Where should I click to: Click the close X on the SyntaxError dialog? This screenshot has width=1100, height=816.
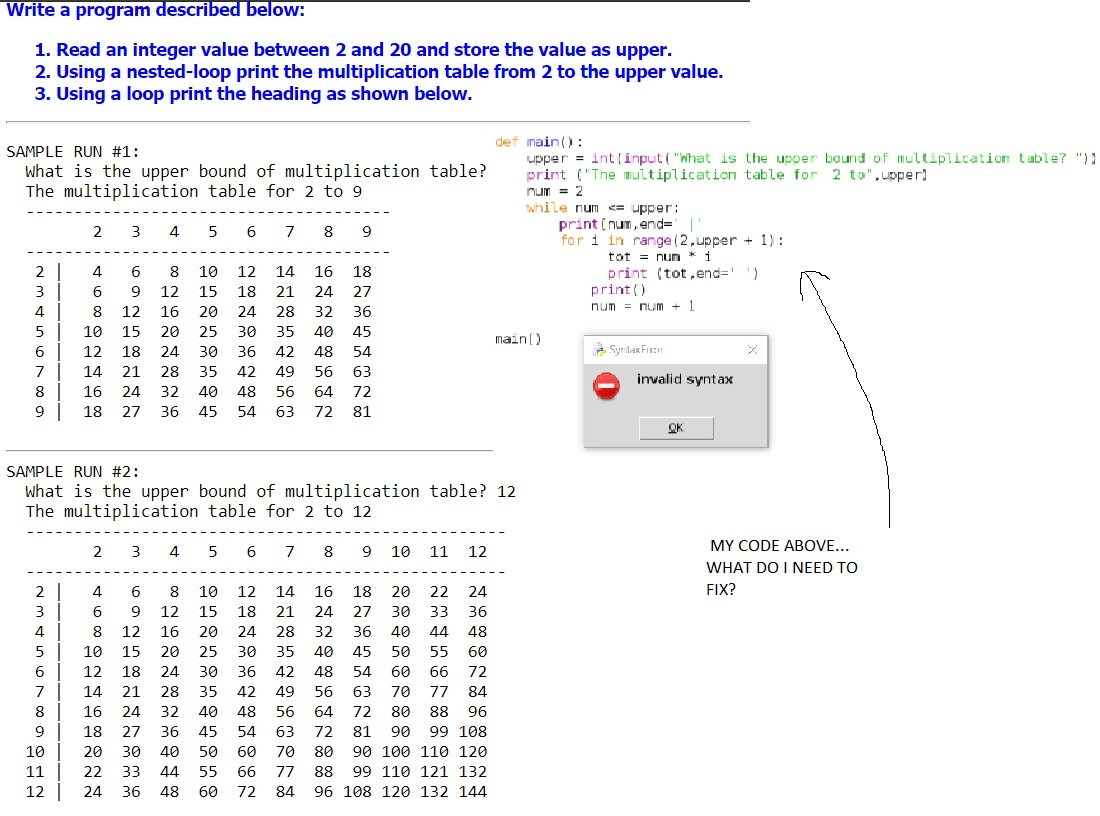(753, 350)
